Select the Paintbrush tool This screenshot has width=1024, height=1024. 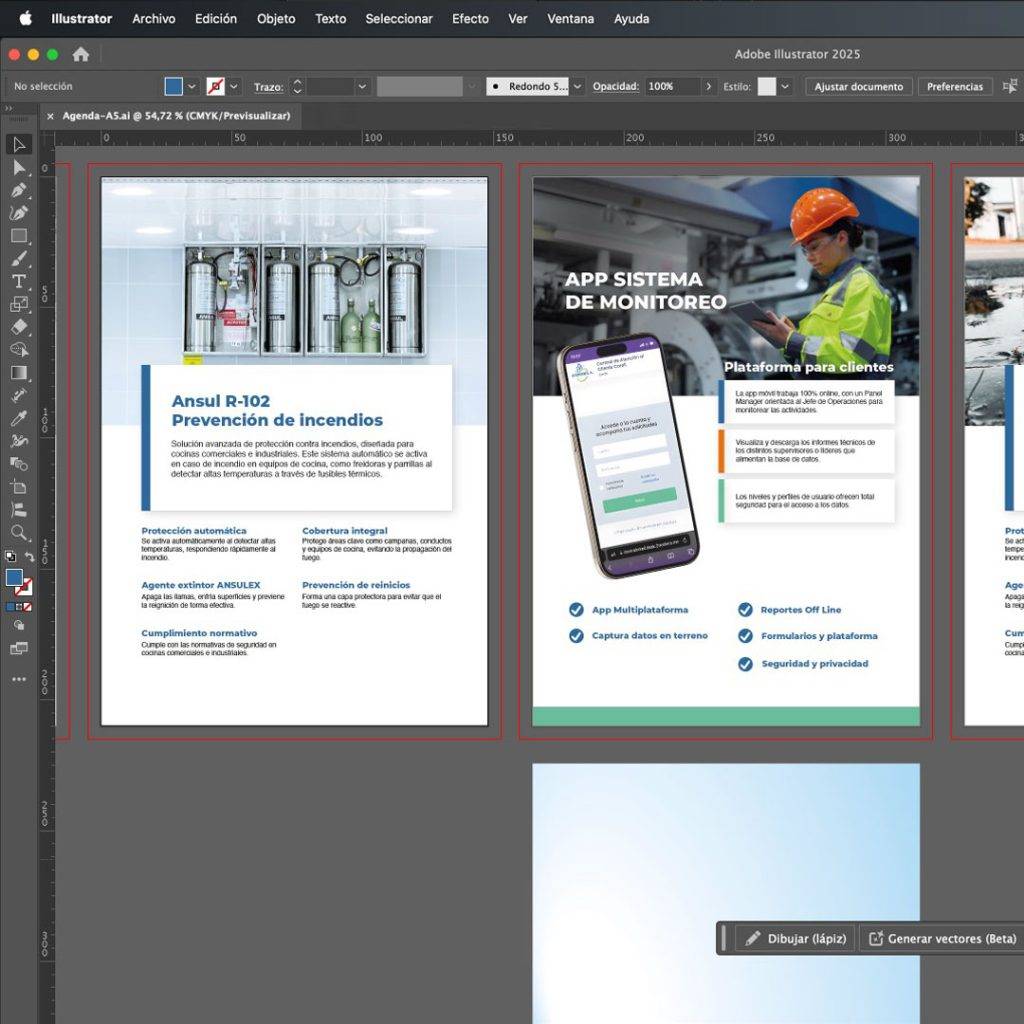pyautogui.click(x=19, y=259)
